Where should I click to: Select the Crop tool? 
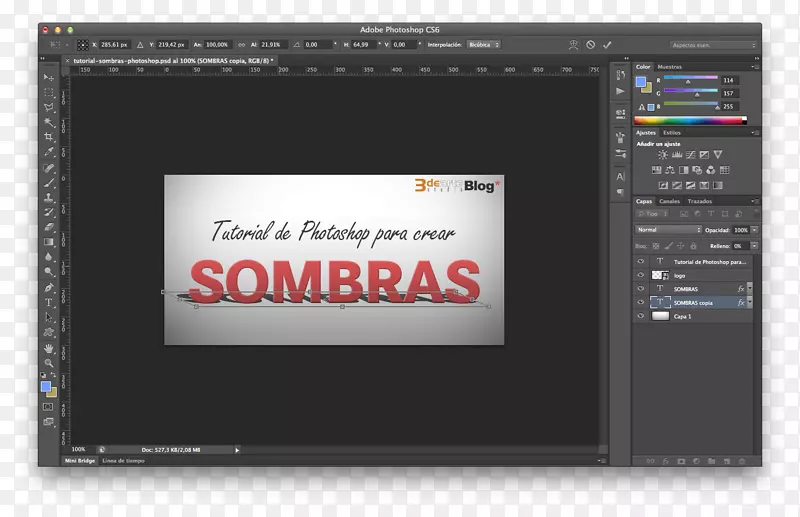tap(48, 137)
